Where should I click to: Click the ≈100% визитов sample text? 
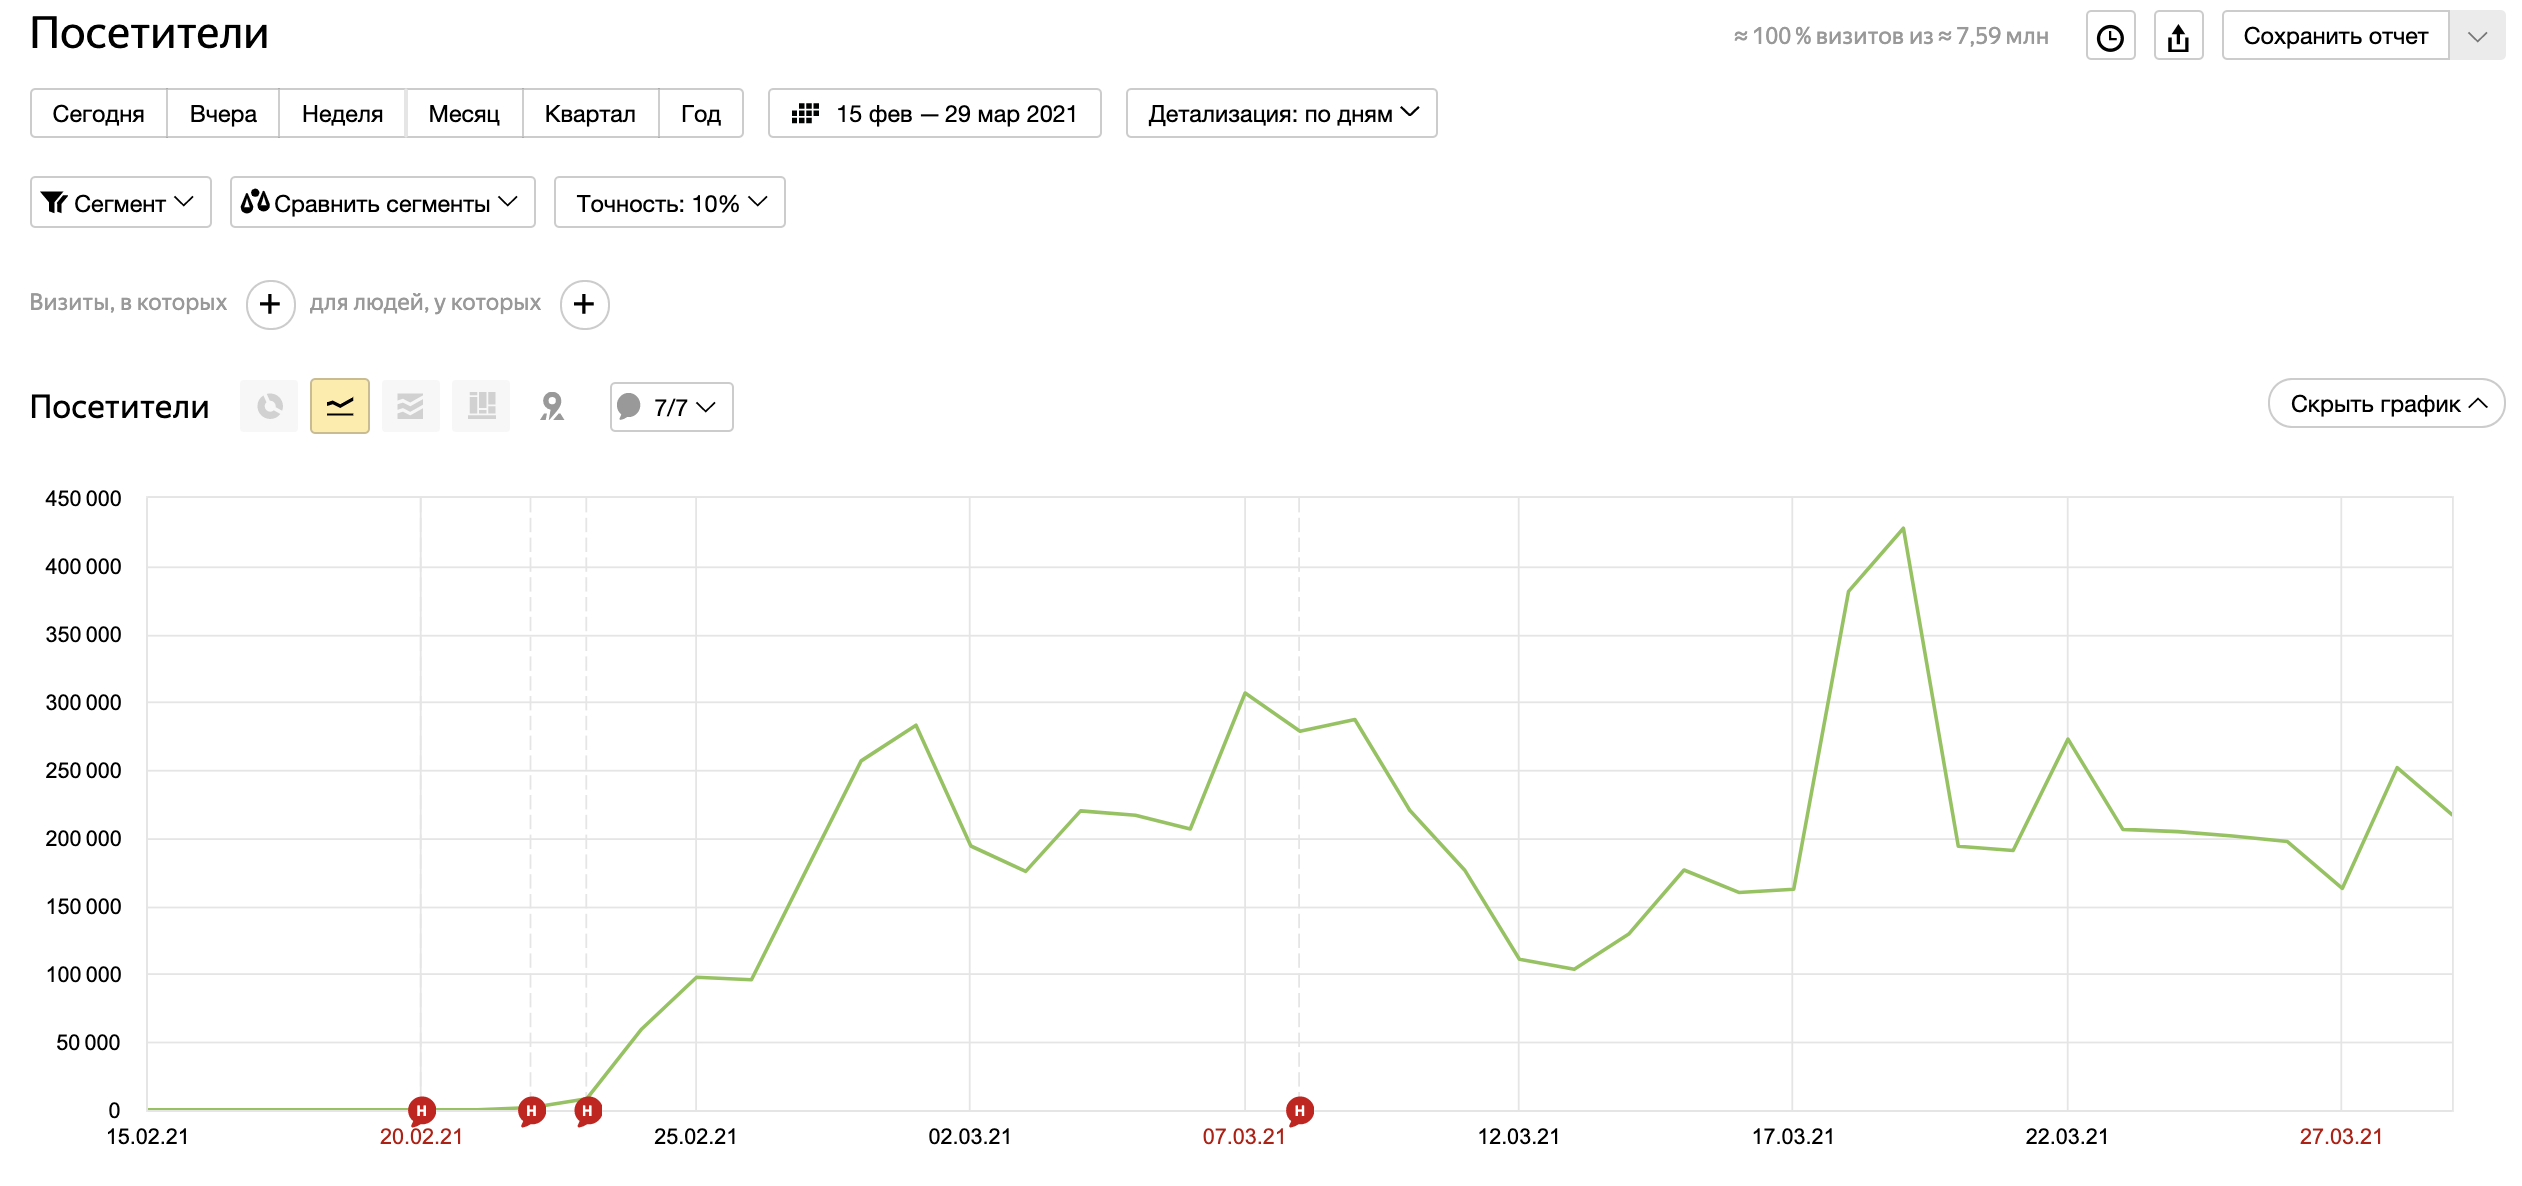coord(1891,37)
